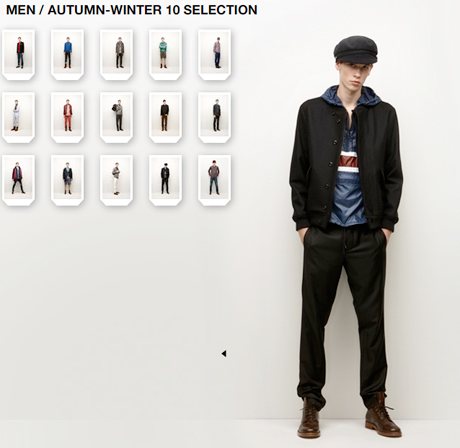Select thumbnail with dark grey jacket in second row

(215, 117)
